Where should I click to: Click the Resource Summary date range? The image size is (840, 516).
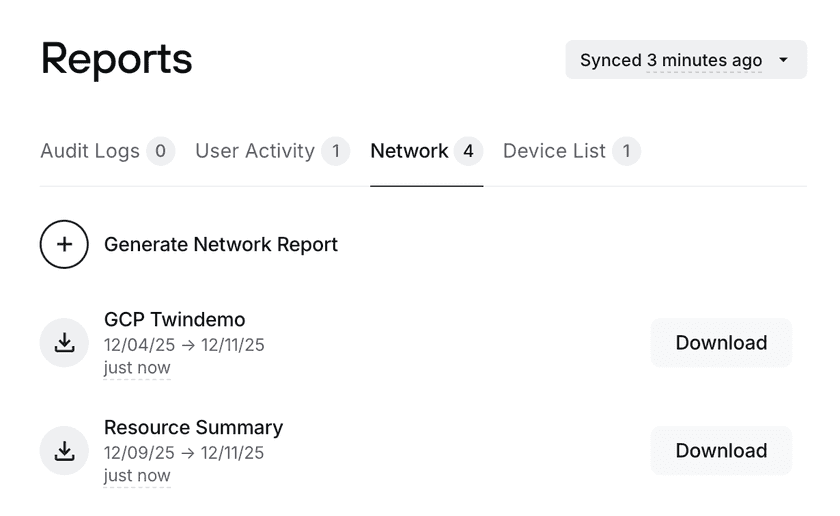pyautogui.click(x=184, y=453)
